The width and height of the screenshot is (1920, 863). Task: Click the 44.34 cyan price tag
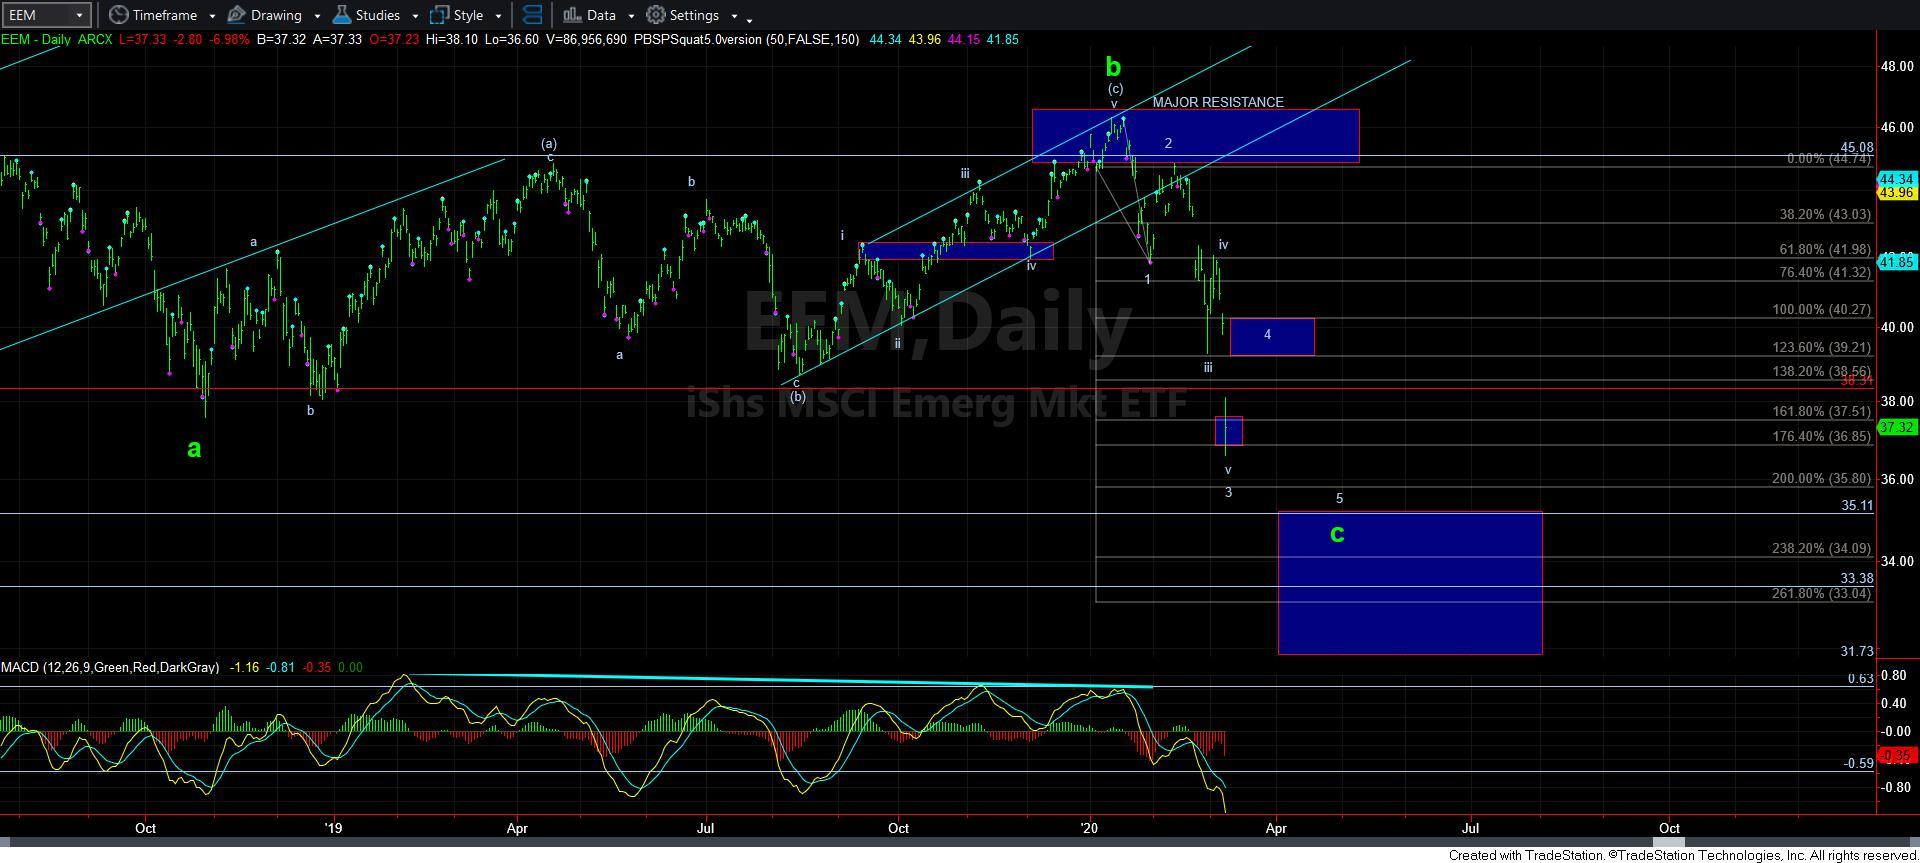1897,179
